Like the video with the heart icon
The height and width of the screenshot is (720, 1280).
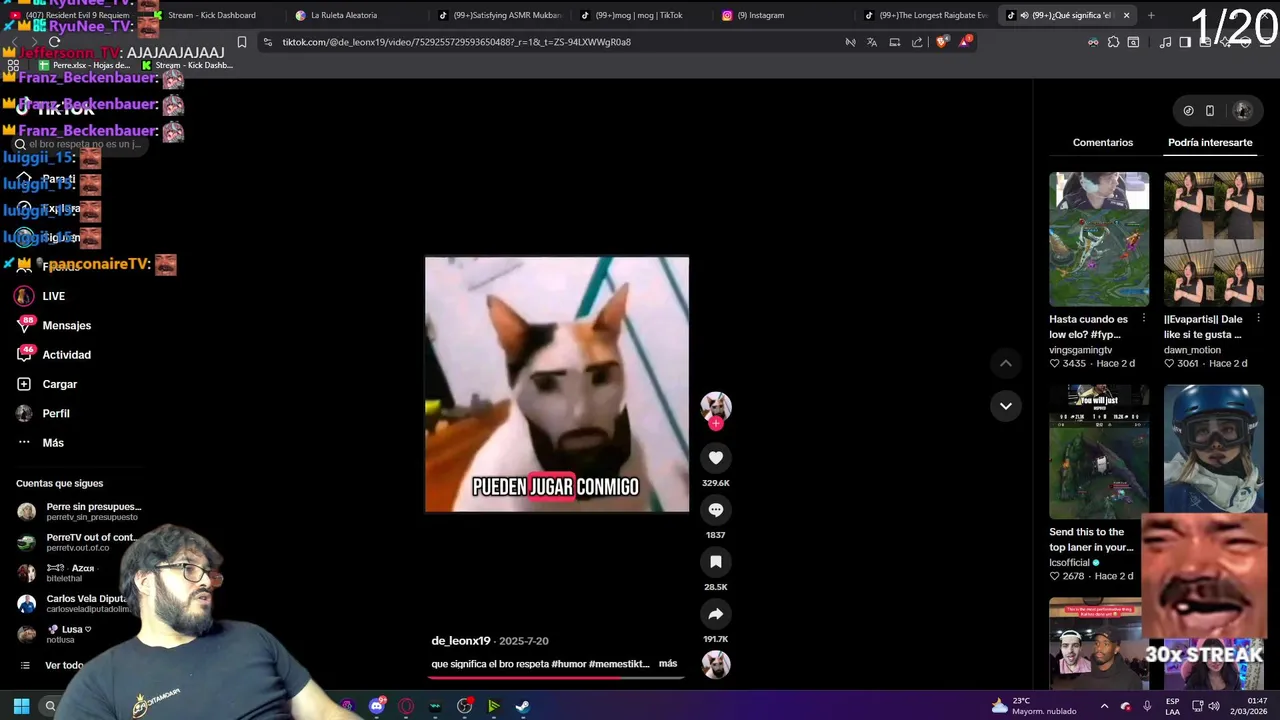(x=715, y=458)
